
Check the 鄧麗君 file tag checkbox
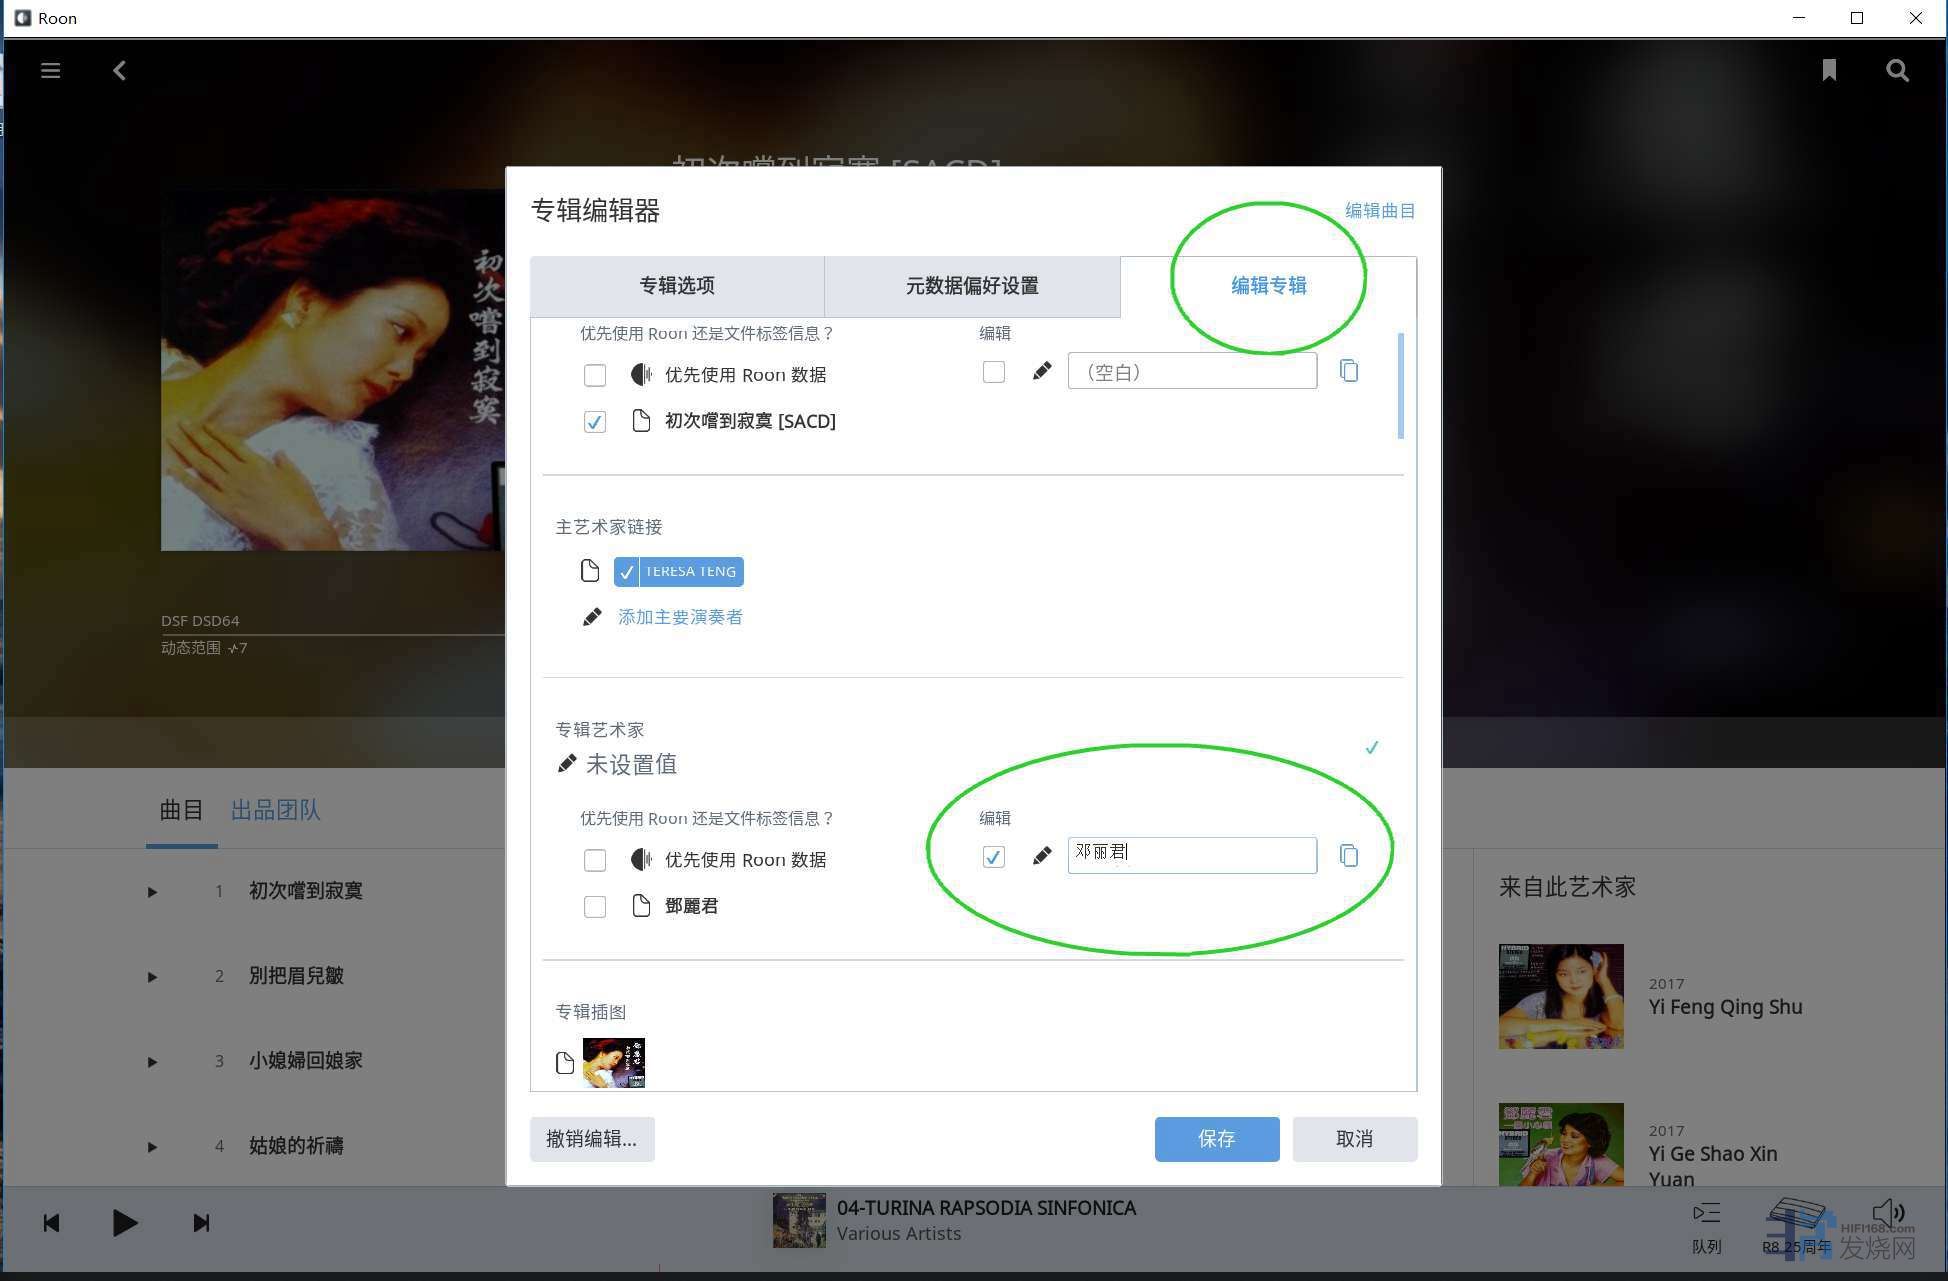click(x=595, y=906)
